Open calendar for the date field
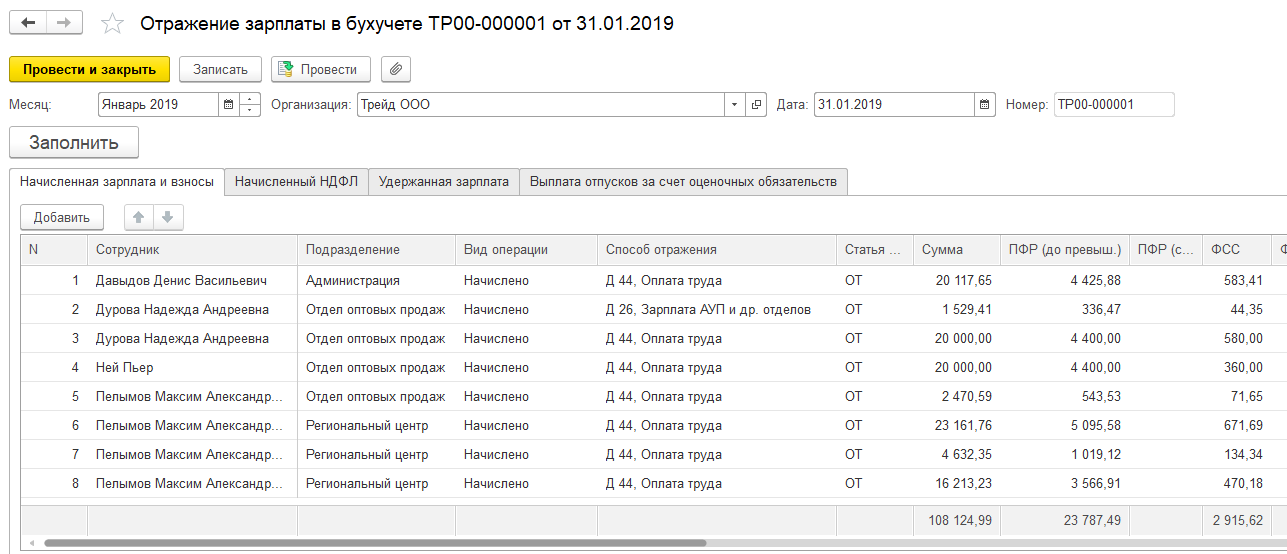 pos(984,104)
